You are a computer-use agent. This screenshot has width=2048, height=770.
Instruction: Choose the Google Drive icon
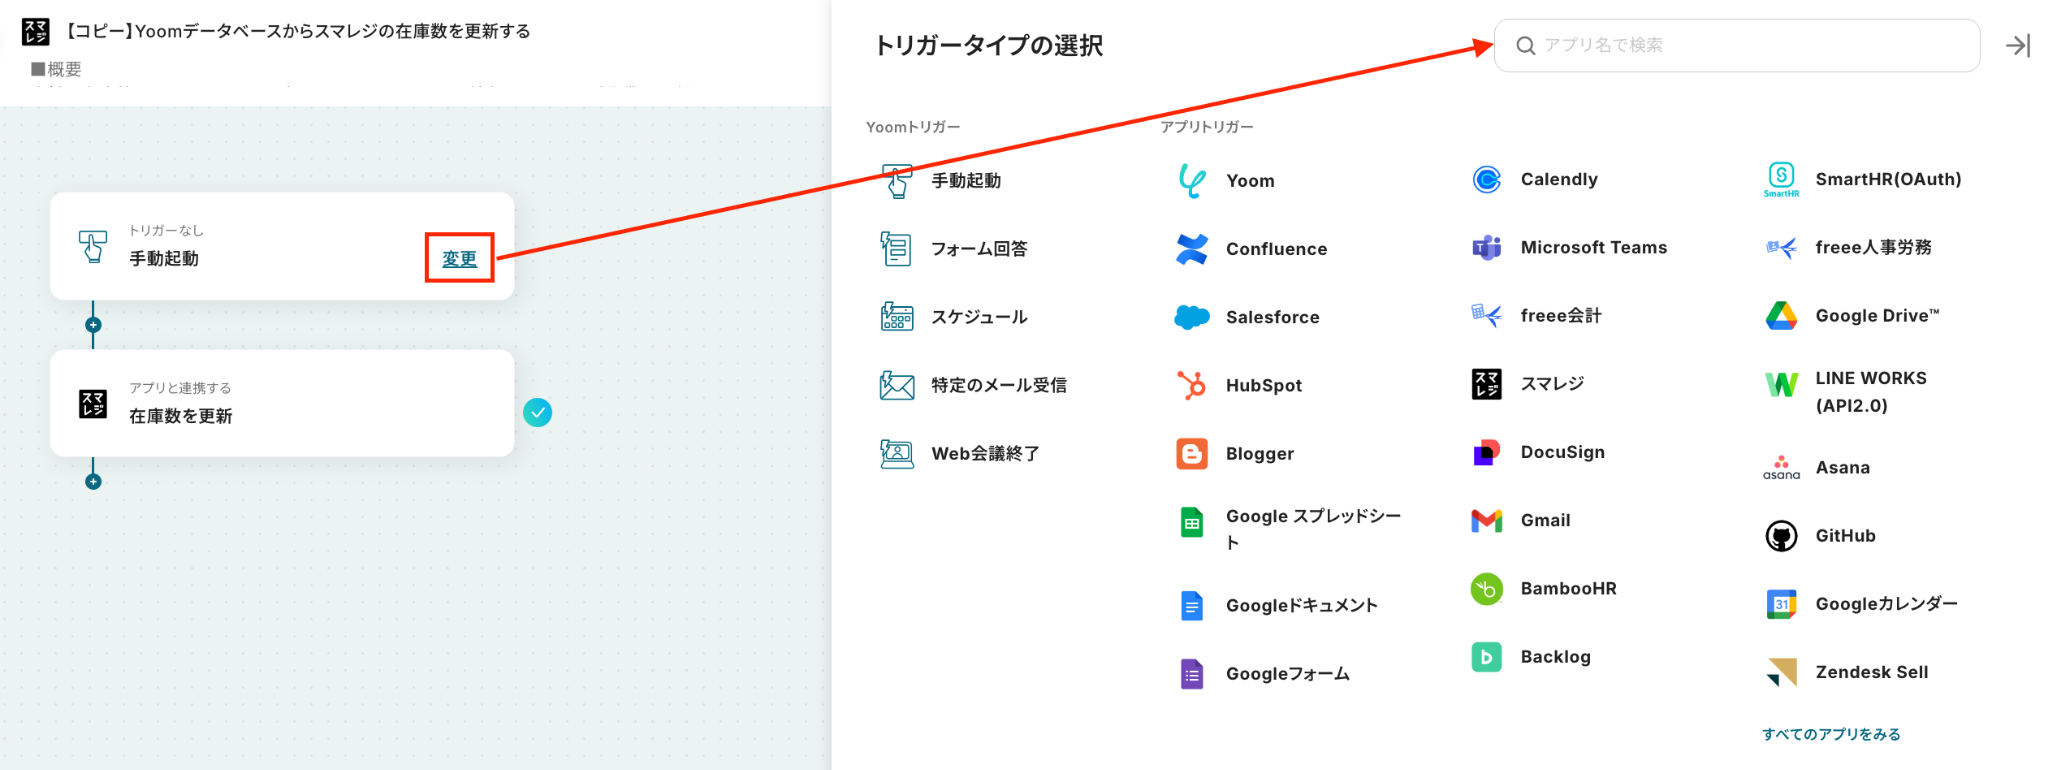click(1781, 316)
